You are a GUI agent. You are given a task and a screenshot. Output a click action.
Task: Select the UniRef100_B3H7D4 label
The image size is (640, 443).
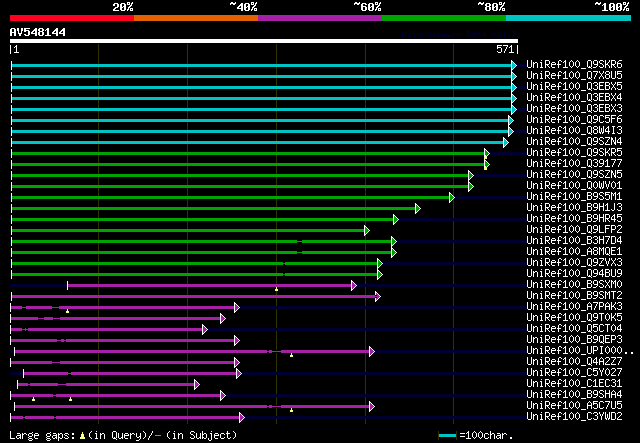[574, 240]
